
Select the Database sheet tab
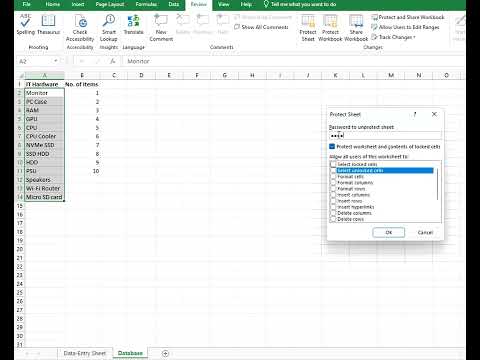[130, 353]
